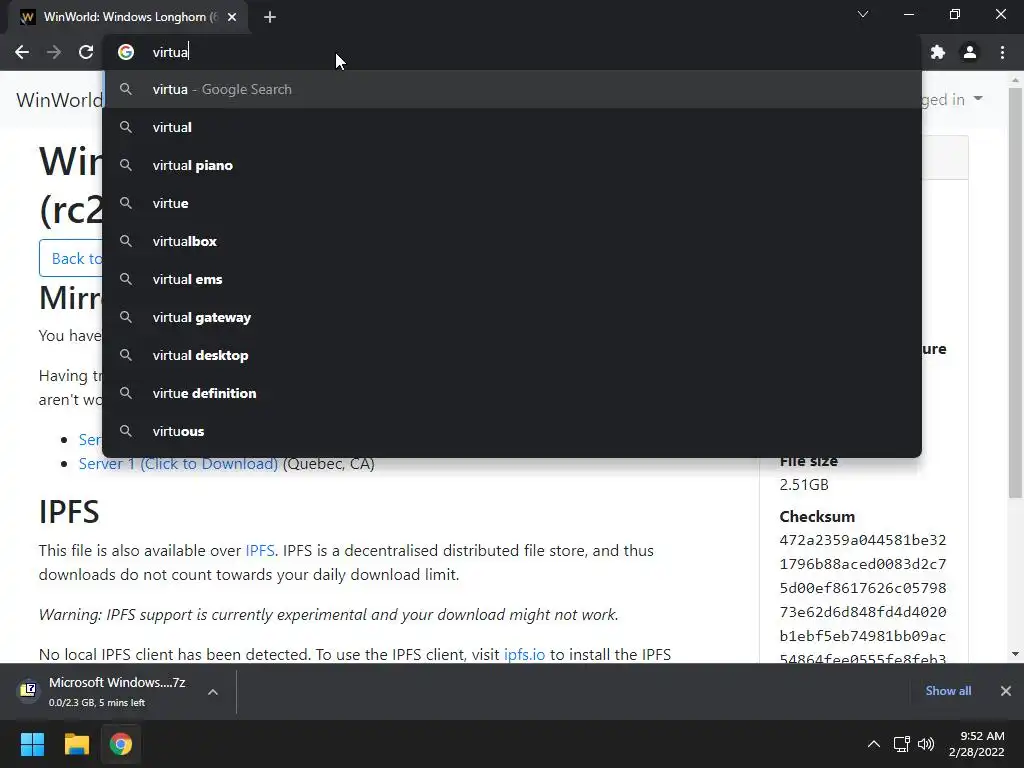Expand the logged-in account dropdown arrow

[978, 99]
